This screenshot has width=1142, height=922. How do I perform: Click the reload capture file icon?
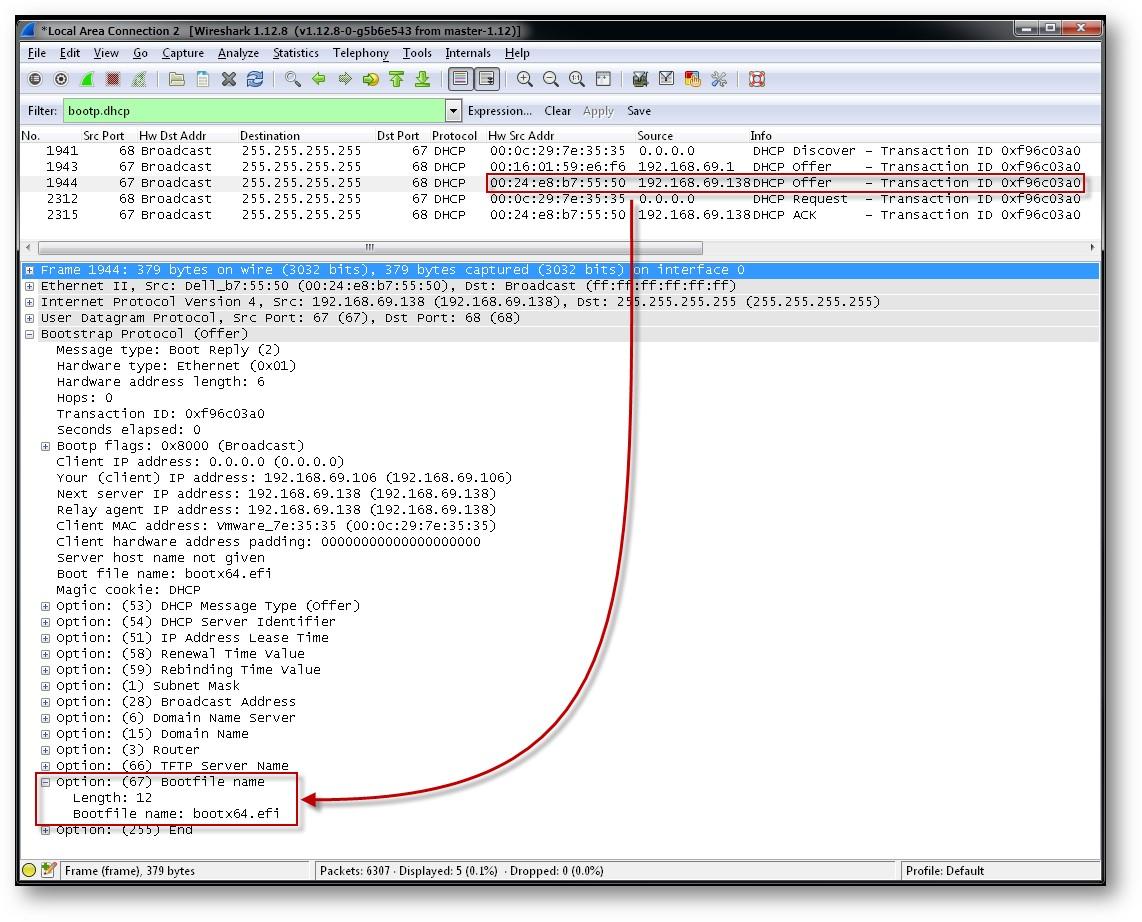[x=255, y=79]
